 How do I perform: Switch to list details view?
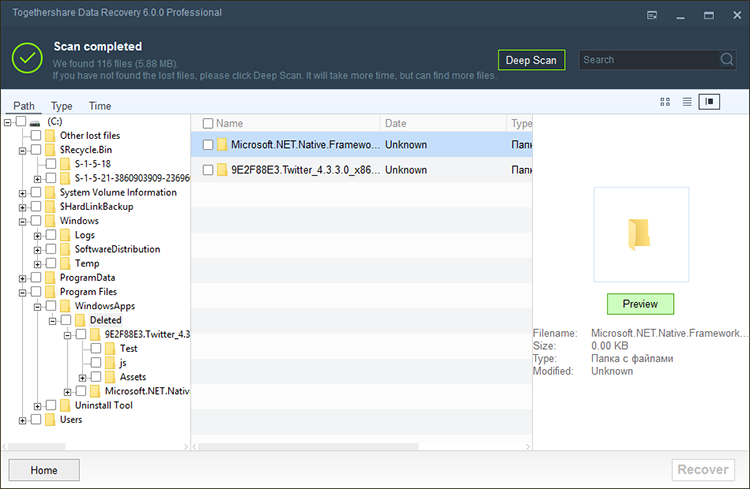[x=687, y=102]
